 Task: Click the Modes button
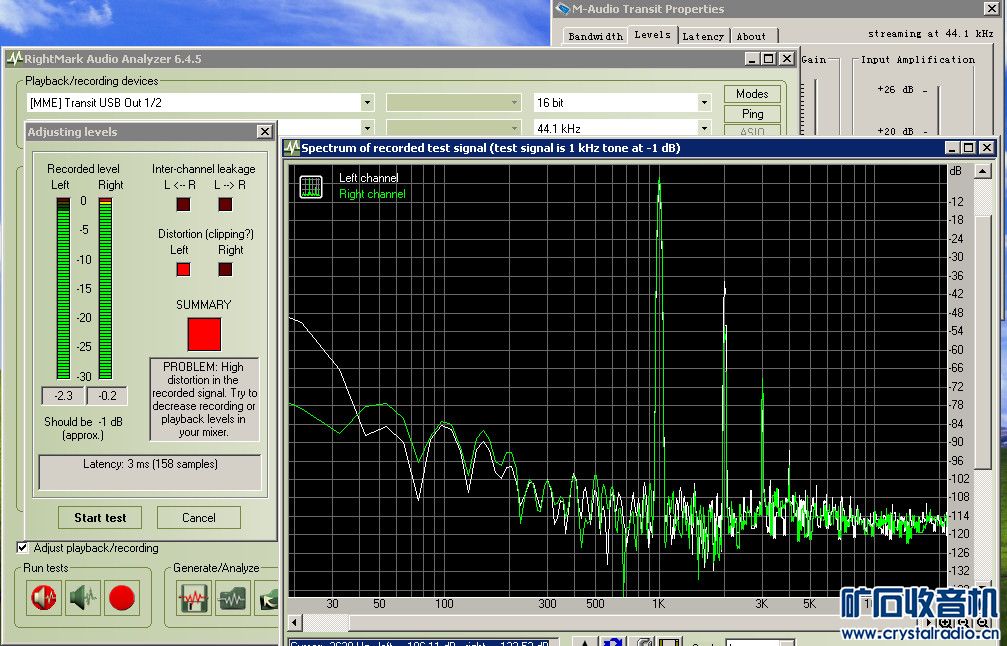[752, 94]
